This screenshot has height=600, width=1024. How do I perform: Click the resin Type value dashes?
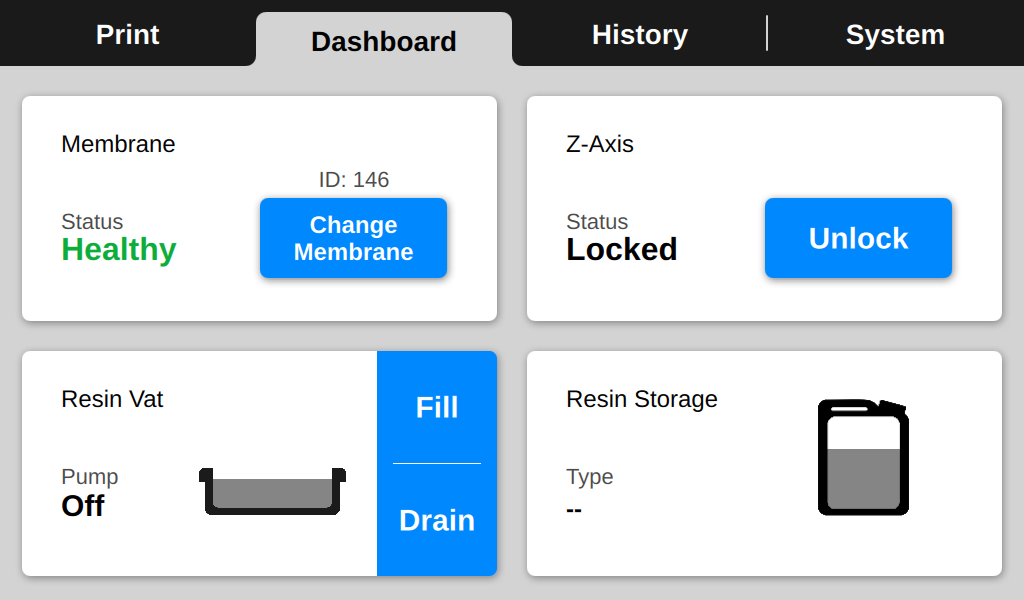point(574,509)
